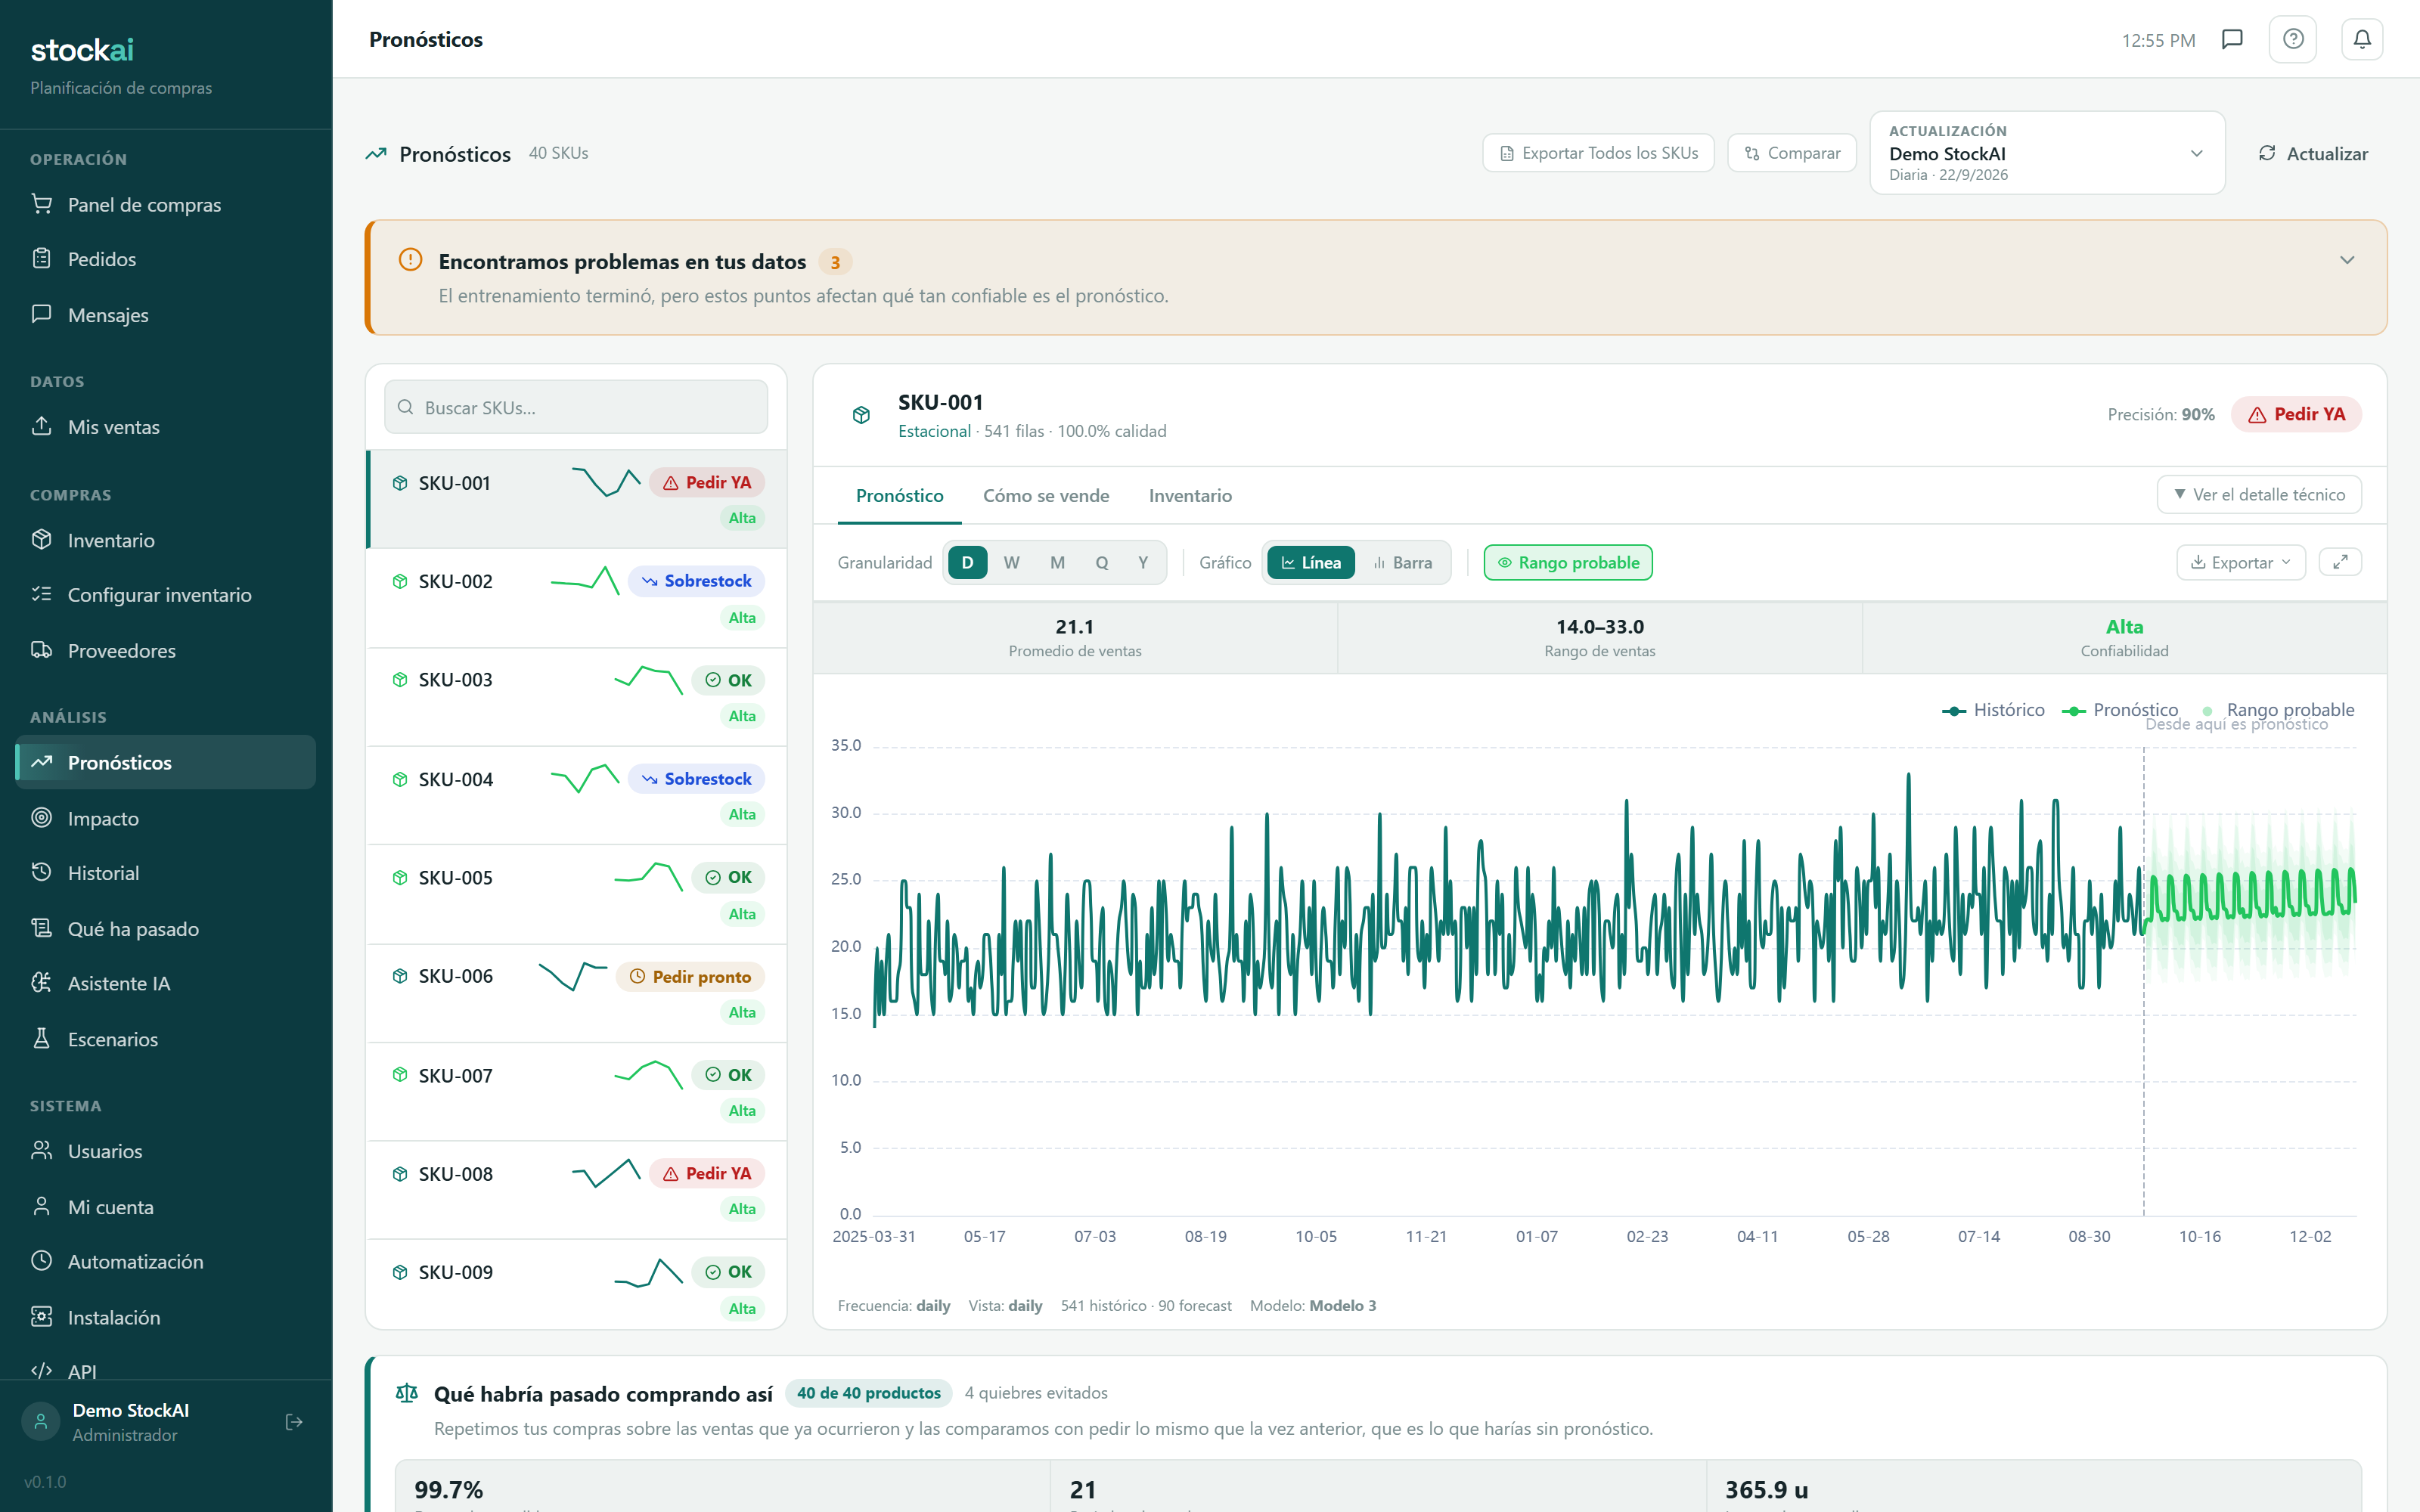Image resolution: width=2420 pixels, height=1512 pixels.
Task: Click the logout icon beside Demo StockAI
Action: pos(294,1422)
